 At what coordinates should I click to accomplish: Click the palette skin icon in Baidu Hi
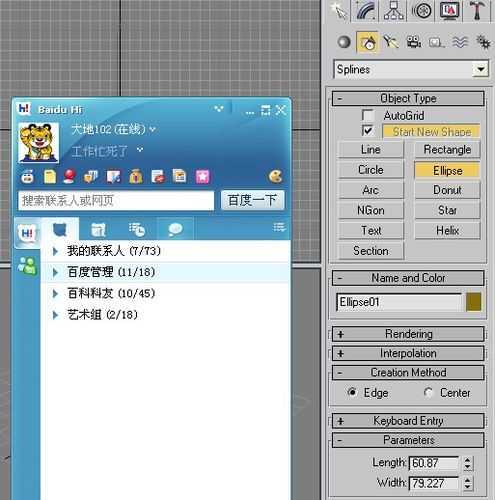click(275, 176)
